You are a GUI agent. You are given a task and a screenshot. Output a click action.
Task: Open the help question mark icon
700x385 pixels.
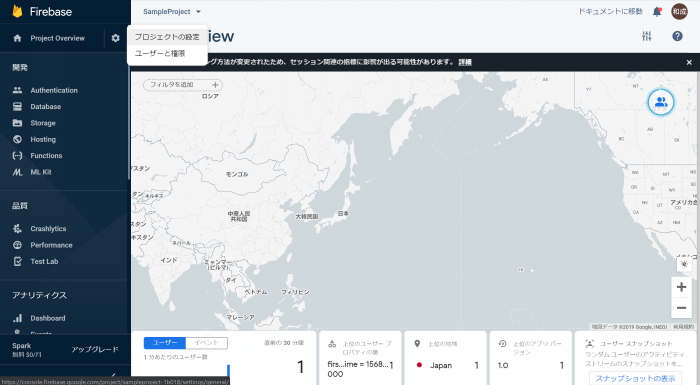point(677,36)
